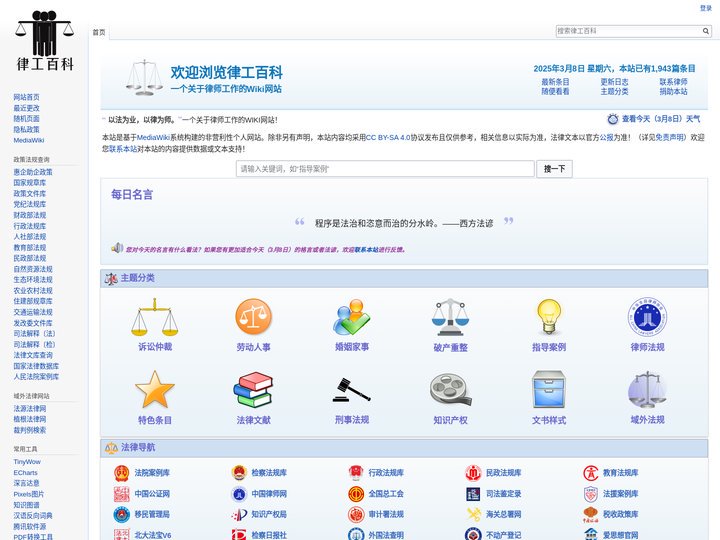Open 隐私政策 in sidebar
Viewport: 720px width, 540px height.
pos(26,129)
